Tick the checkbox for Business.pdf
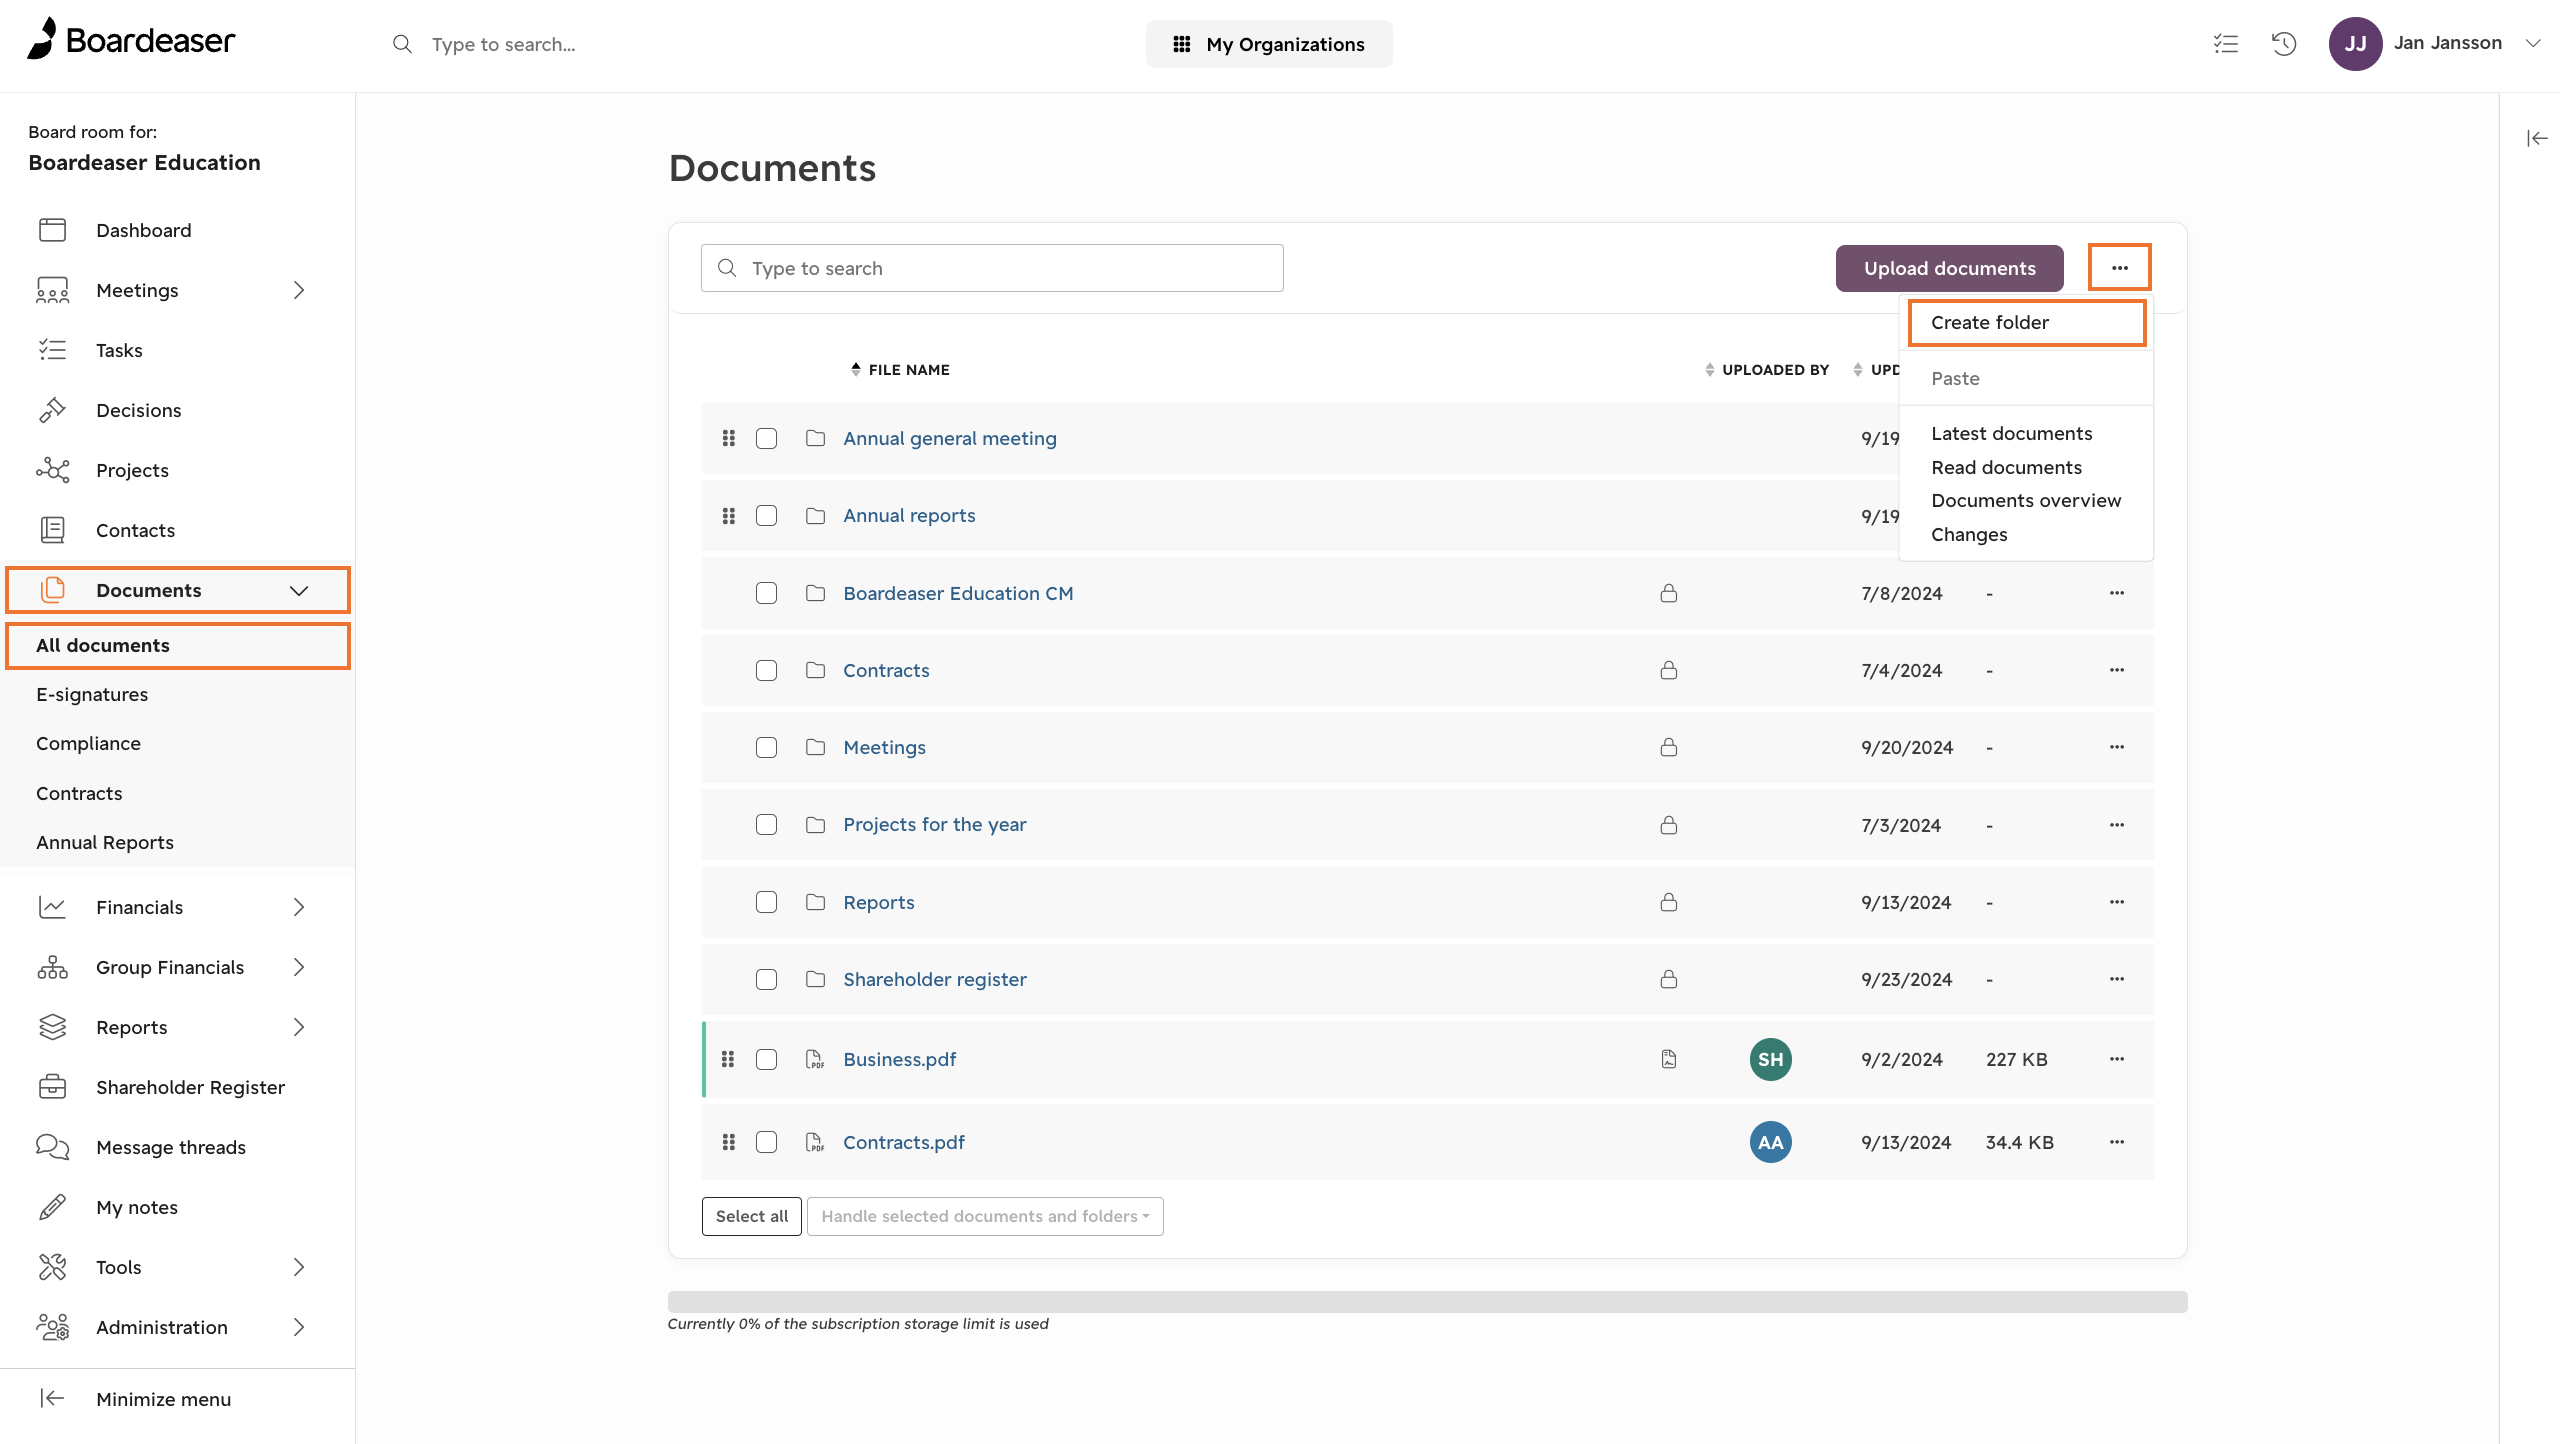2560x1444 pixels. click(x=766, y=1059)
